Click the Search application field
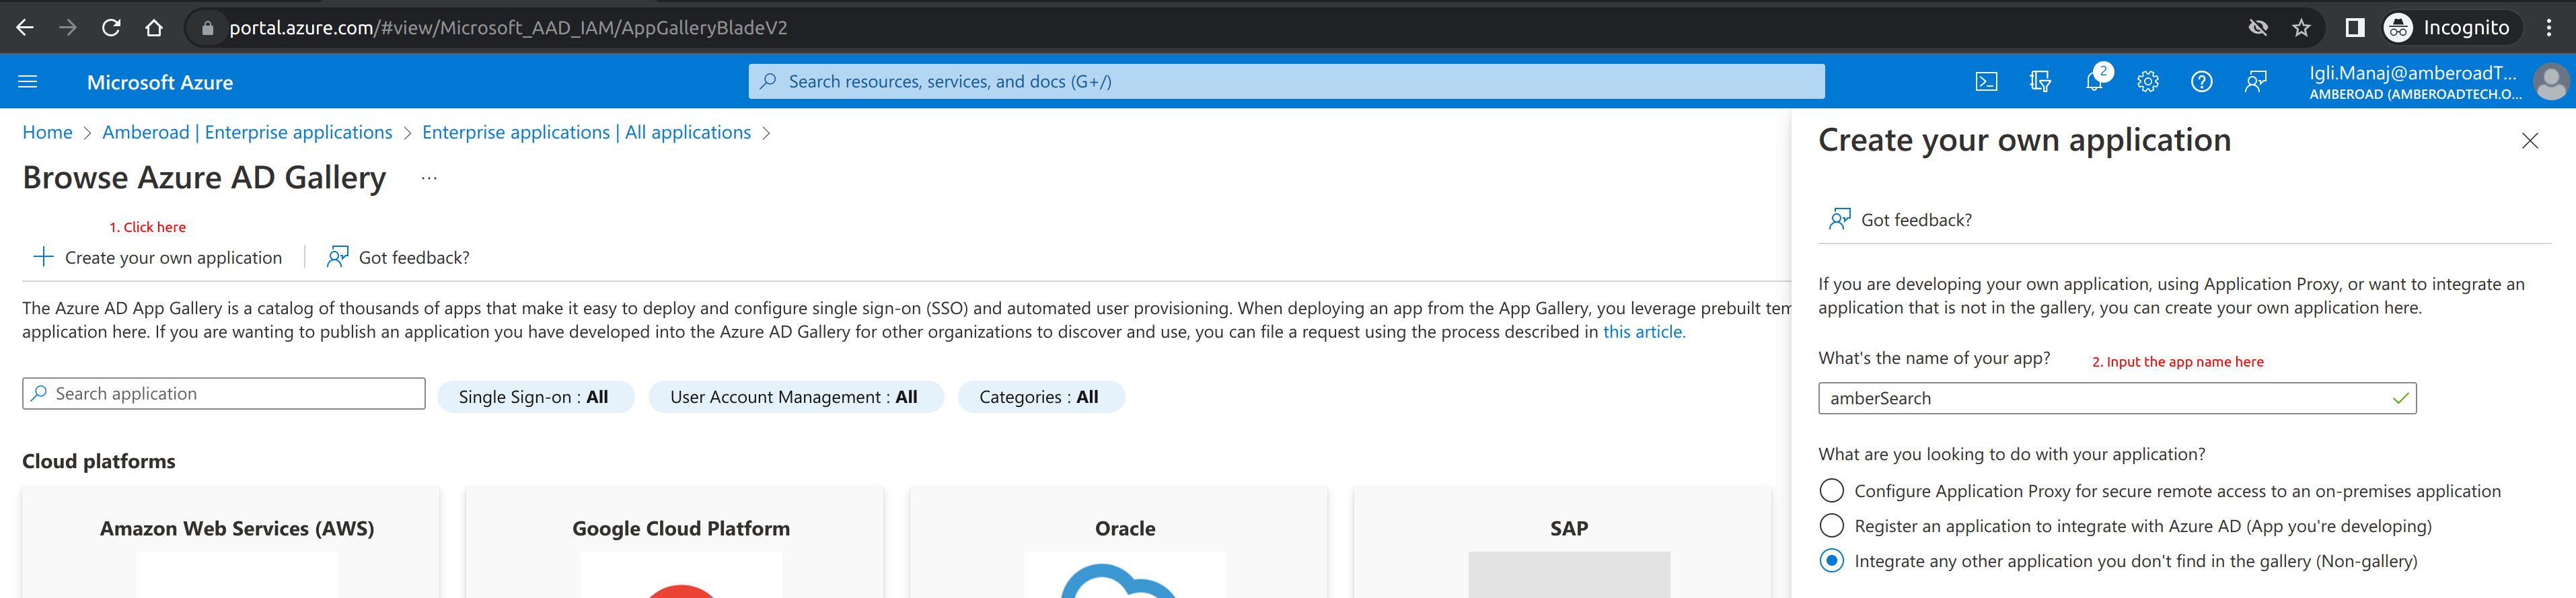This screenshot has height=598, width=2576. coord(224,394)
